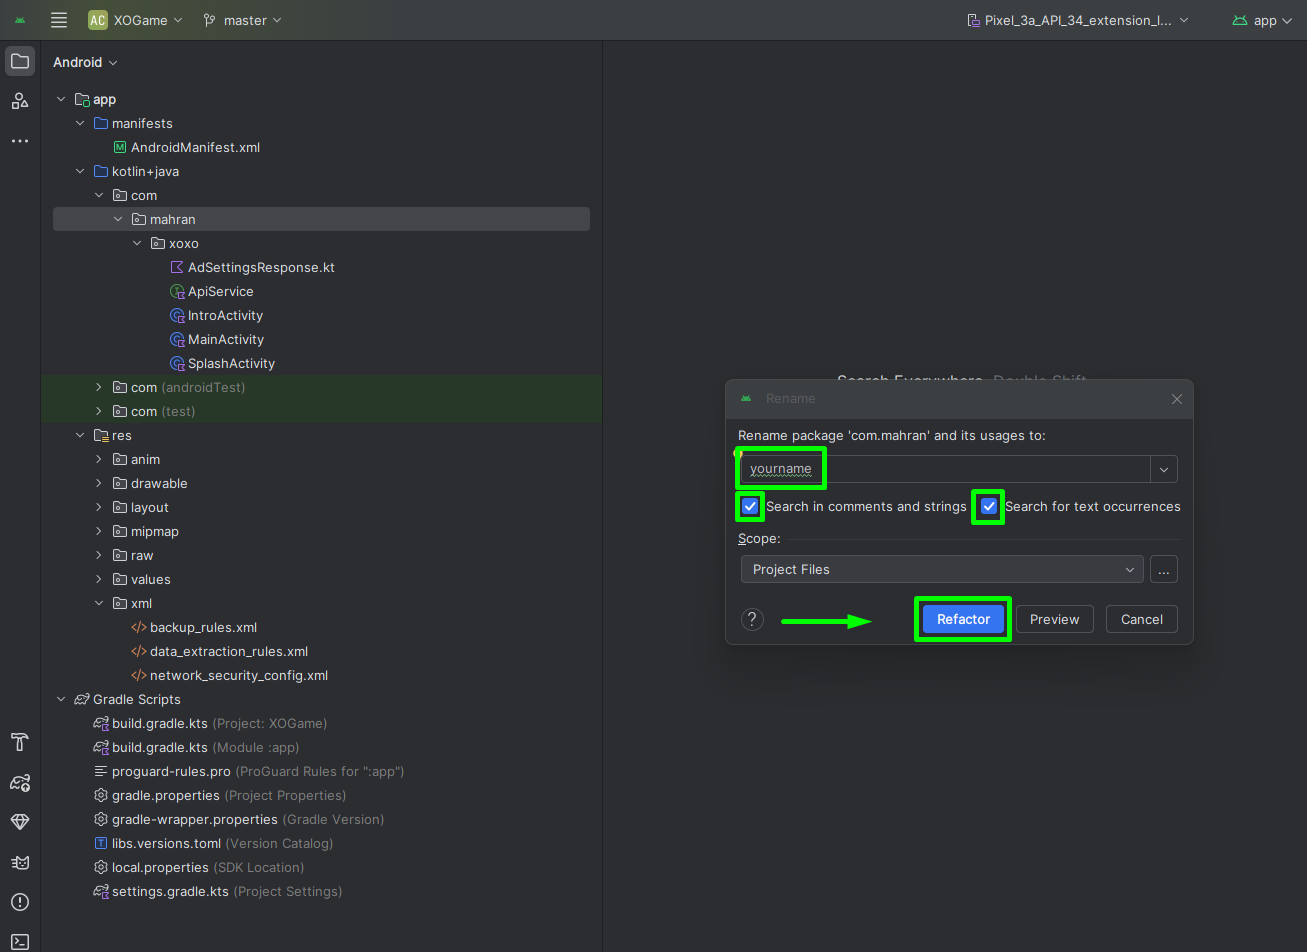Image resolution: width=1307 pixels, height=952 pixels.
Task: Open the Terminal tool window
Action: click(x=20, y=941)
